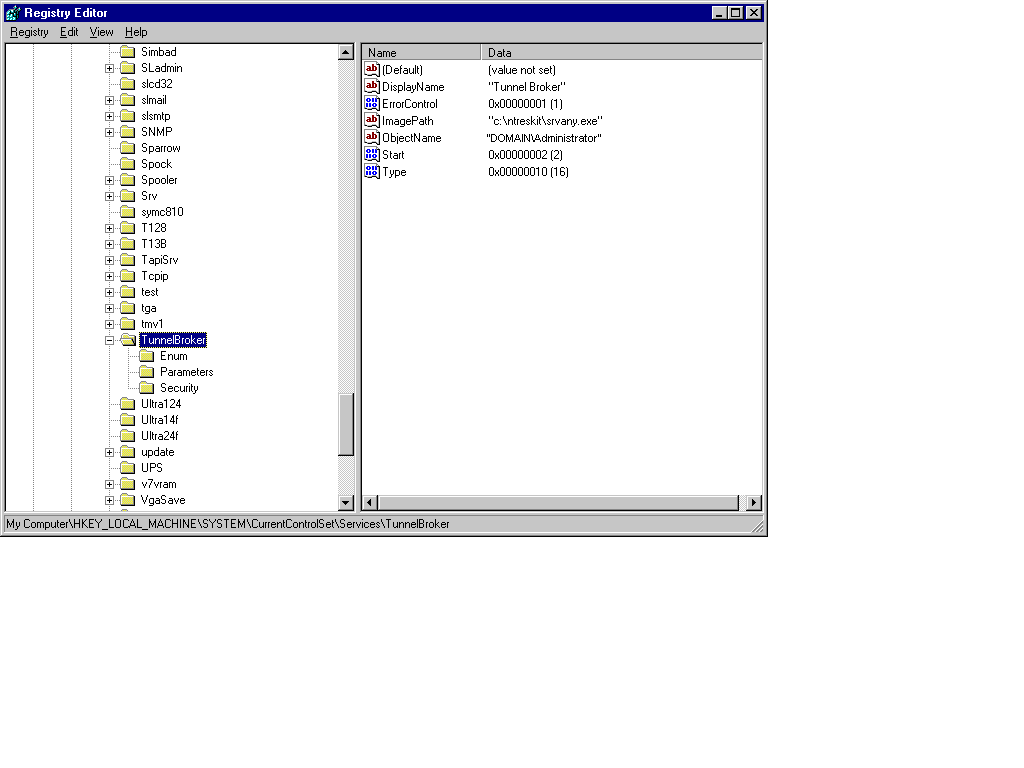Click the Type DWORD value icon
This screenshot has height=768, width=1024.
[372, 172]
